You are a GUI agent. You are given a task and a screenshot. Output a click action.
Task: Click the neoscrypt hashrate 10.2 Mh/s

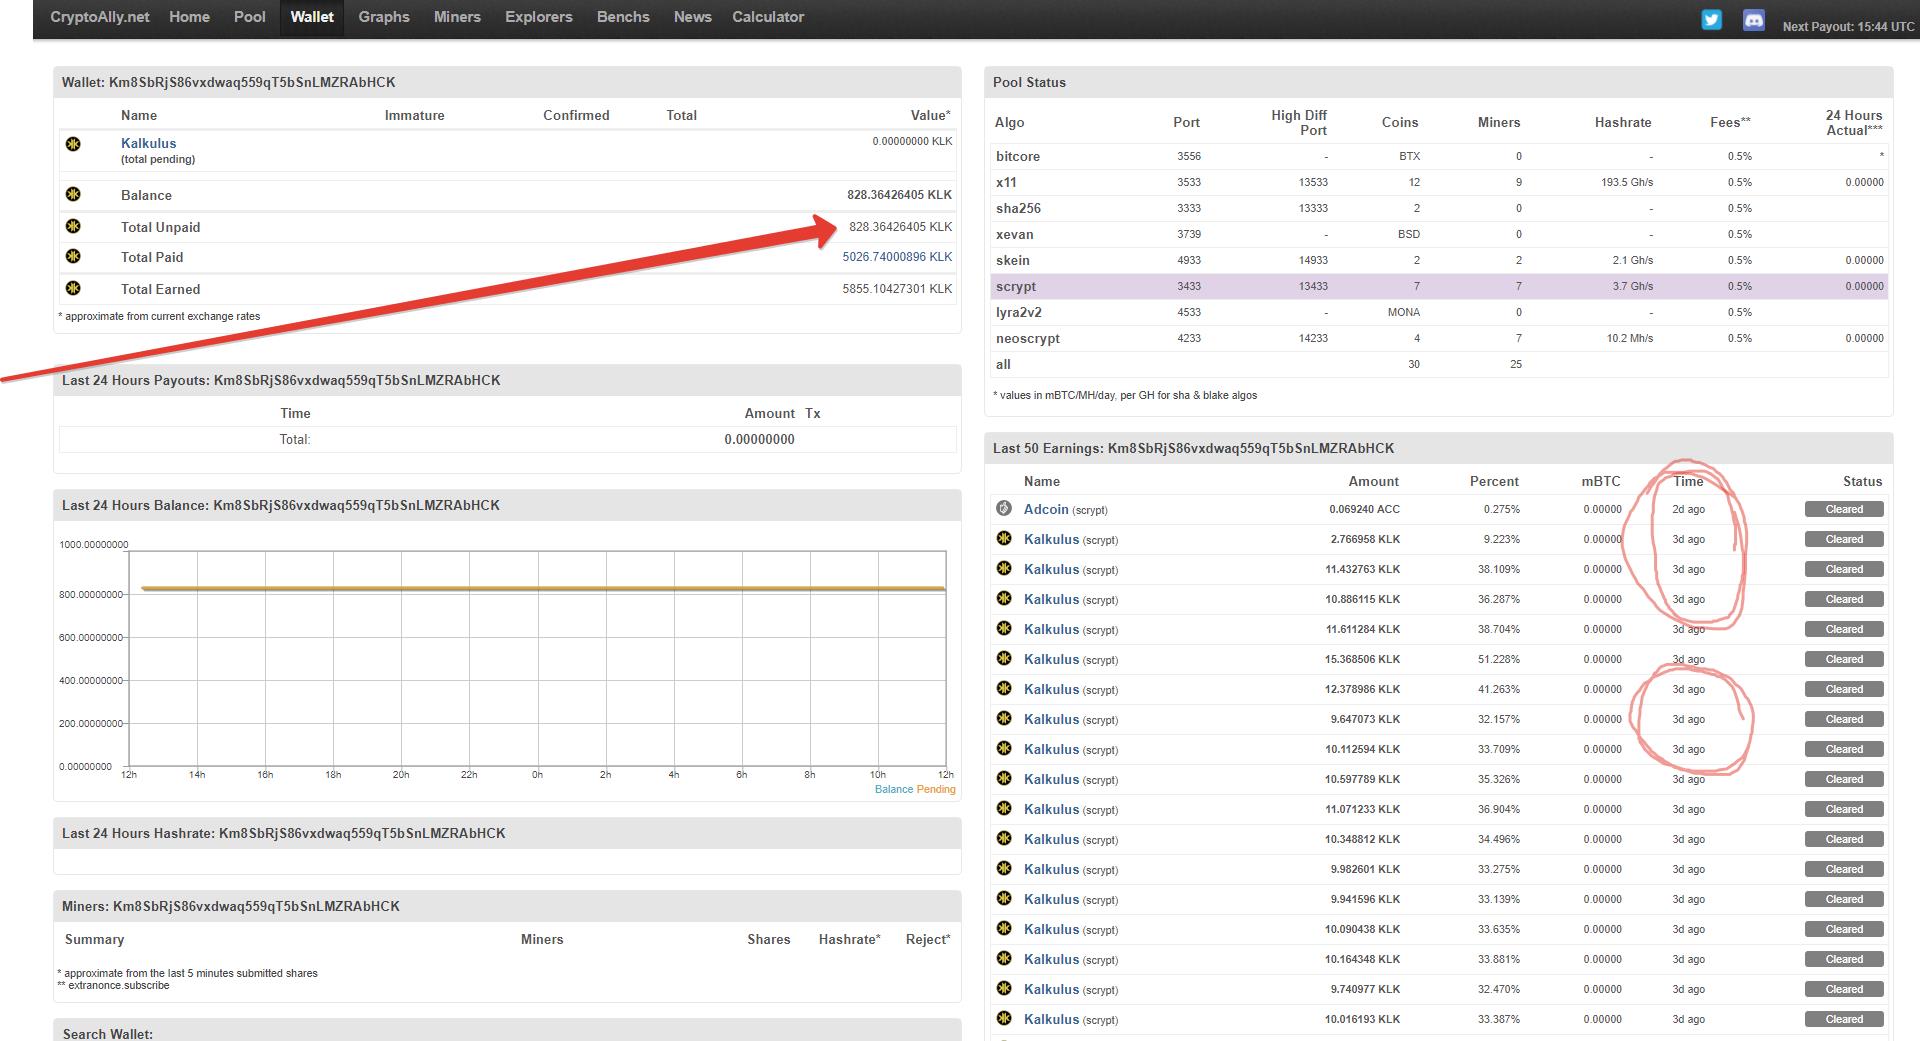coord(1630,338)
